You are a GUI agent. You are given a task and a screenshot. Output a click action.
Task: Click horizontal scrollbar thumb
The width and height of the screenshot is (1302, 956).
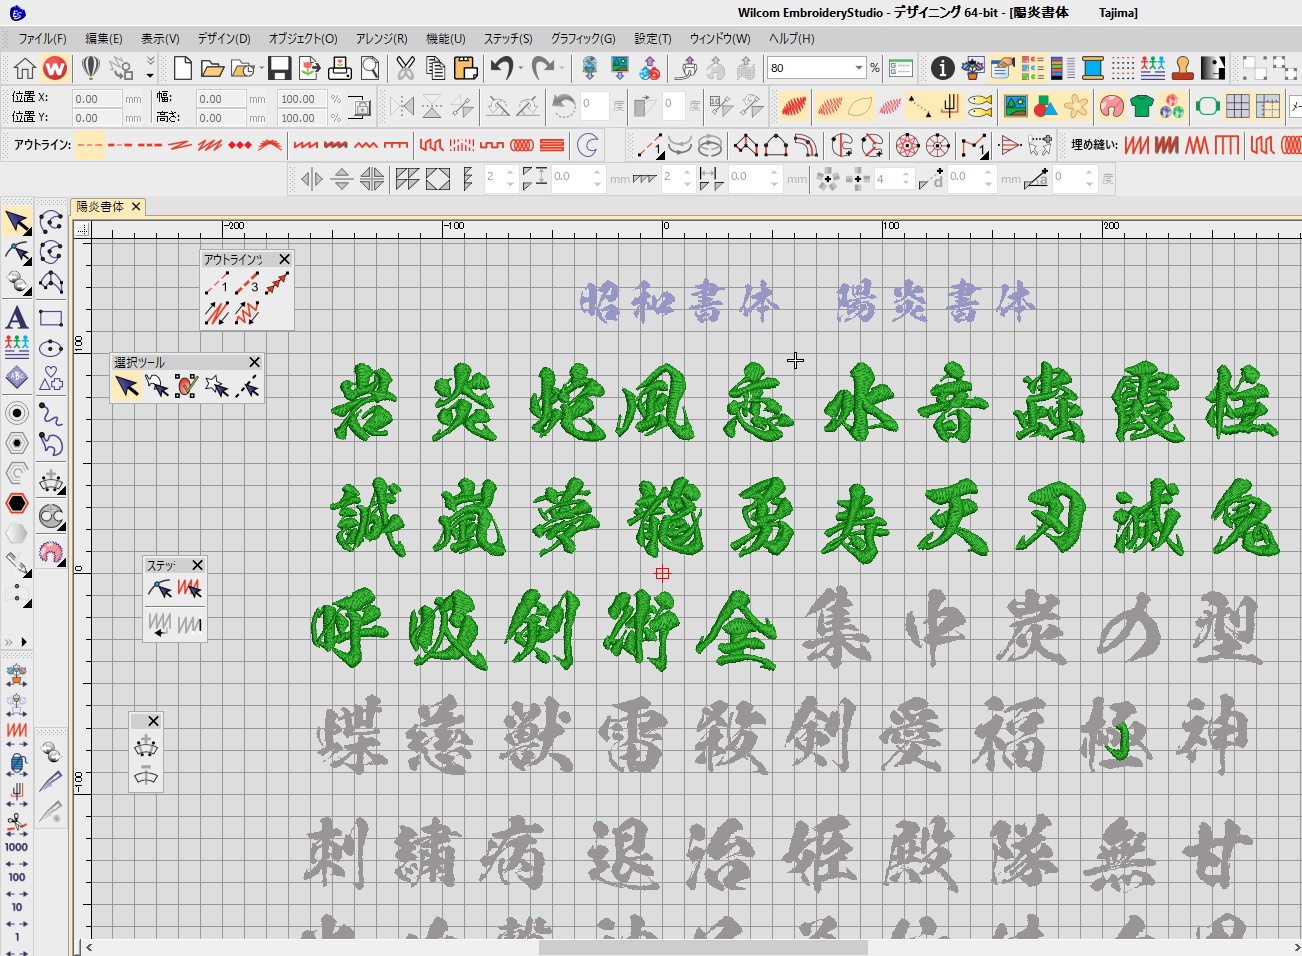point(703,947)
